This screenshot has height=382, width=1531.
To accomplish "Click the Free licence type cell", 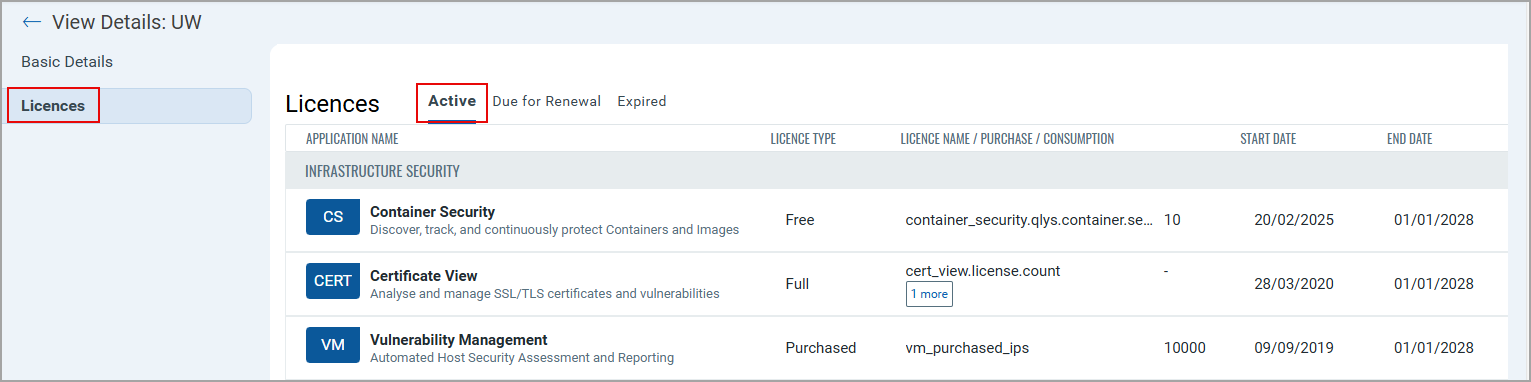I will pos(800,220).
